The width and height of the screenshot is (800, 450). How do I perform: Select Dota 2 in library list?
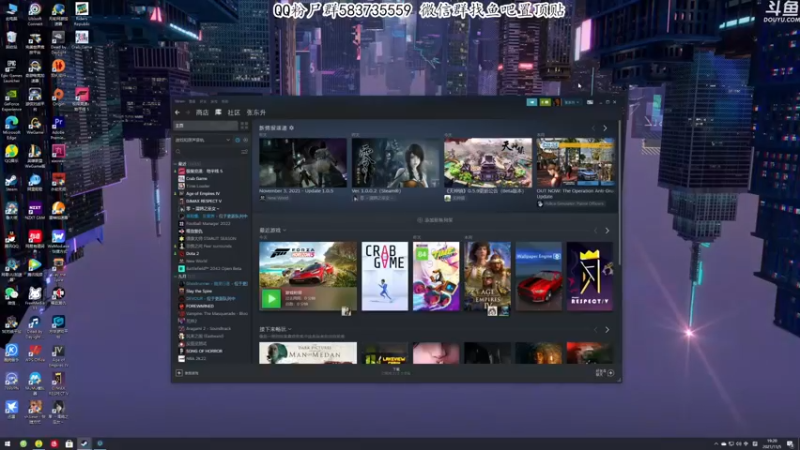pyautogui.click(x=192, y=254)
